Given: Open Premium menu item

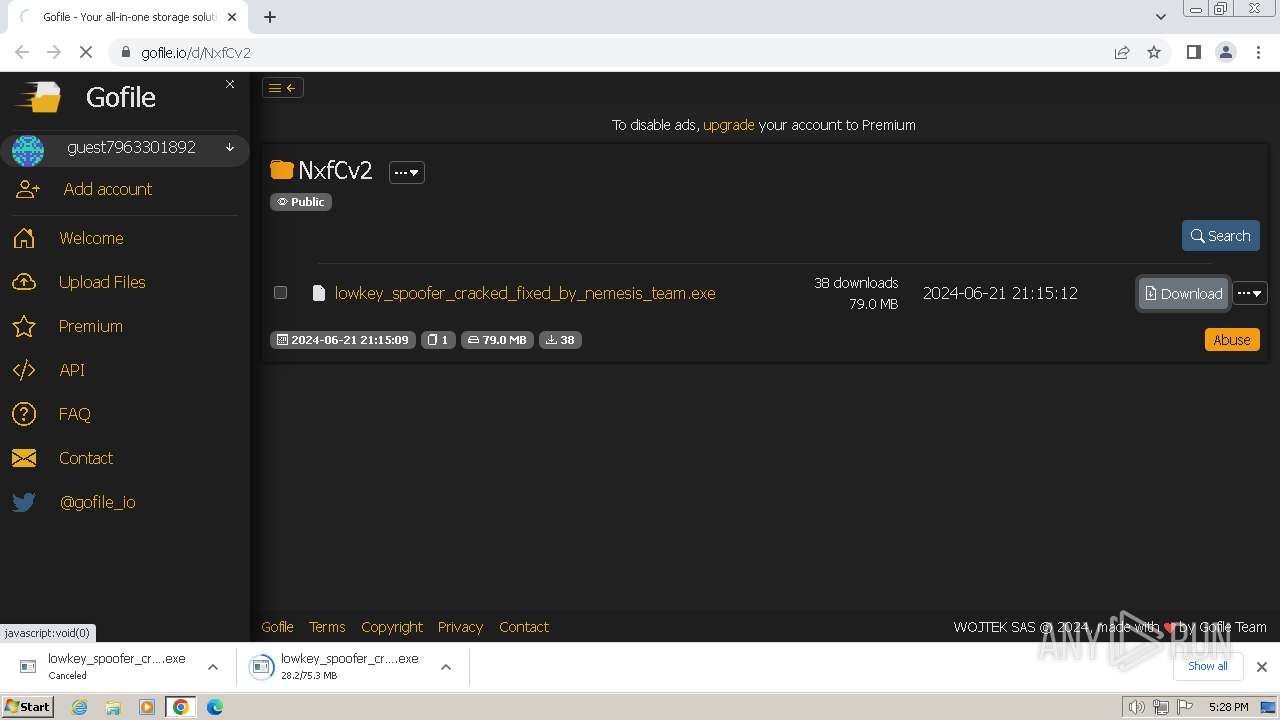Looking at the screenshot, I should coord(91,326).
